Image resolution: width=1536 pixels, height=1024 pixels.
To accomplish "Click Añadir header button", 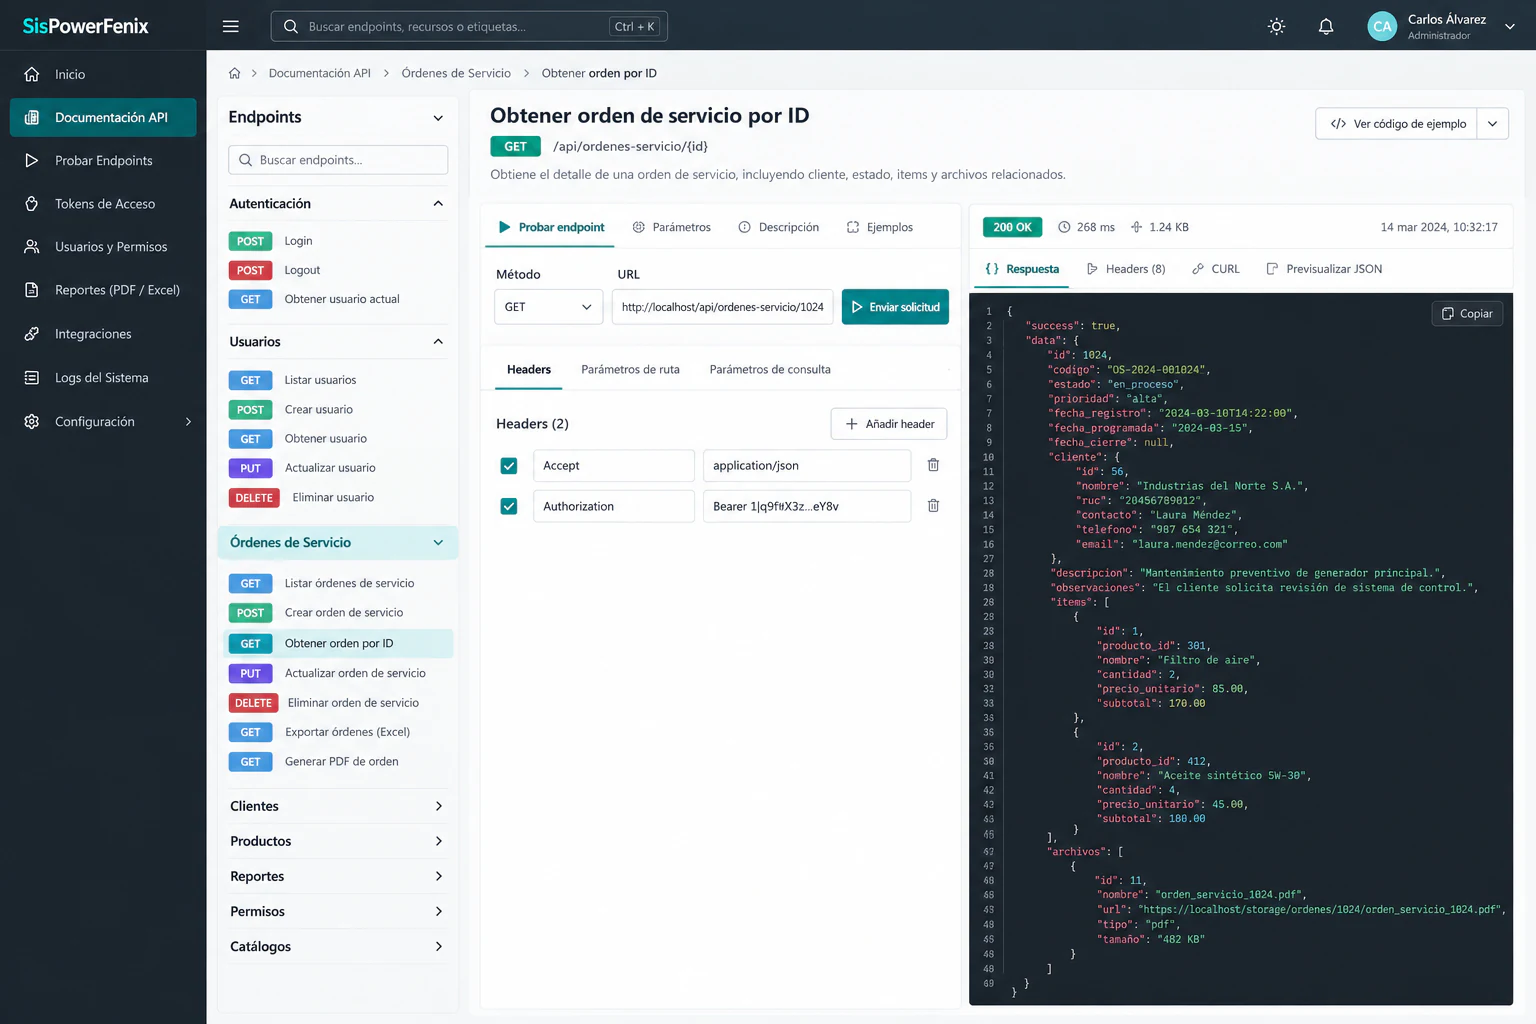I will click(889, 424).
